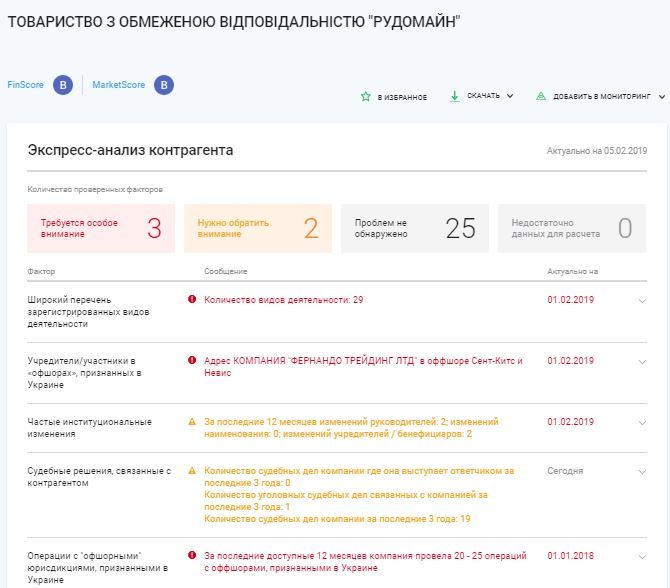Click the Экспресс-анализ контрагента heading
The image size is (670, 588).
click(130, 150)
